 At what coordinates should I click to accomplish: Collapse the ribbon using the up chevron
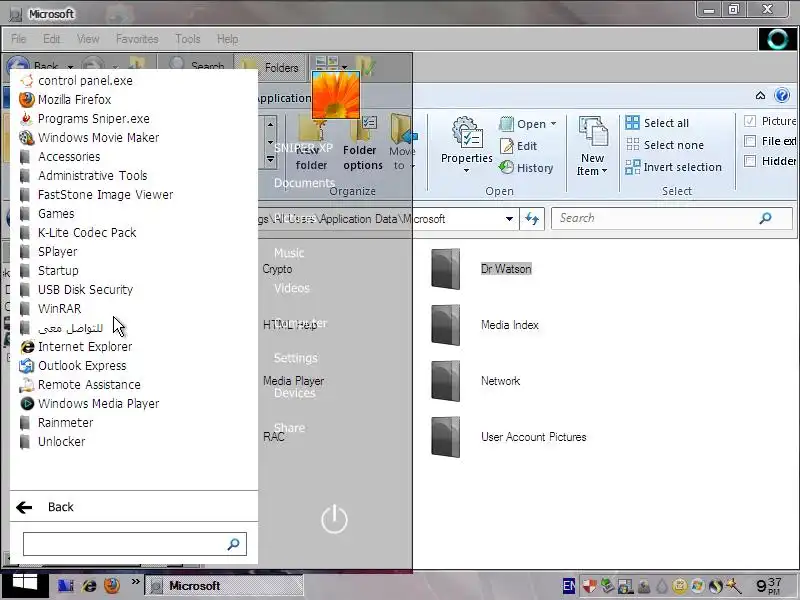(x=760, y=95)
